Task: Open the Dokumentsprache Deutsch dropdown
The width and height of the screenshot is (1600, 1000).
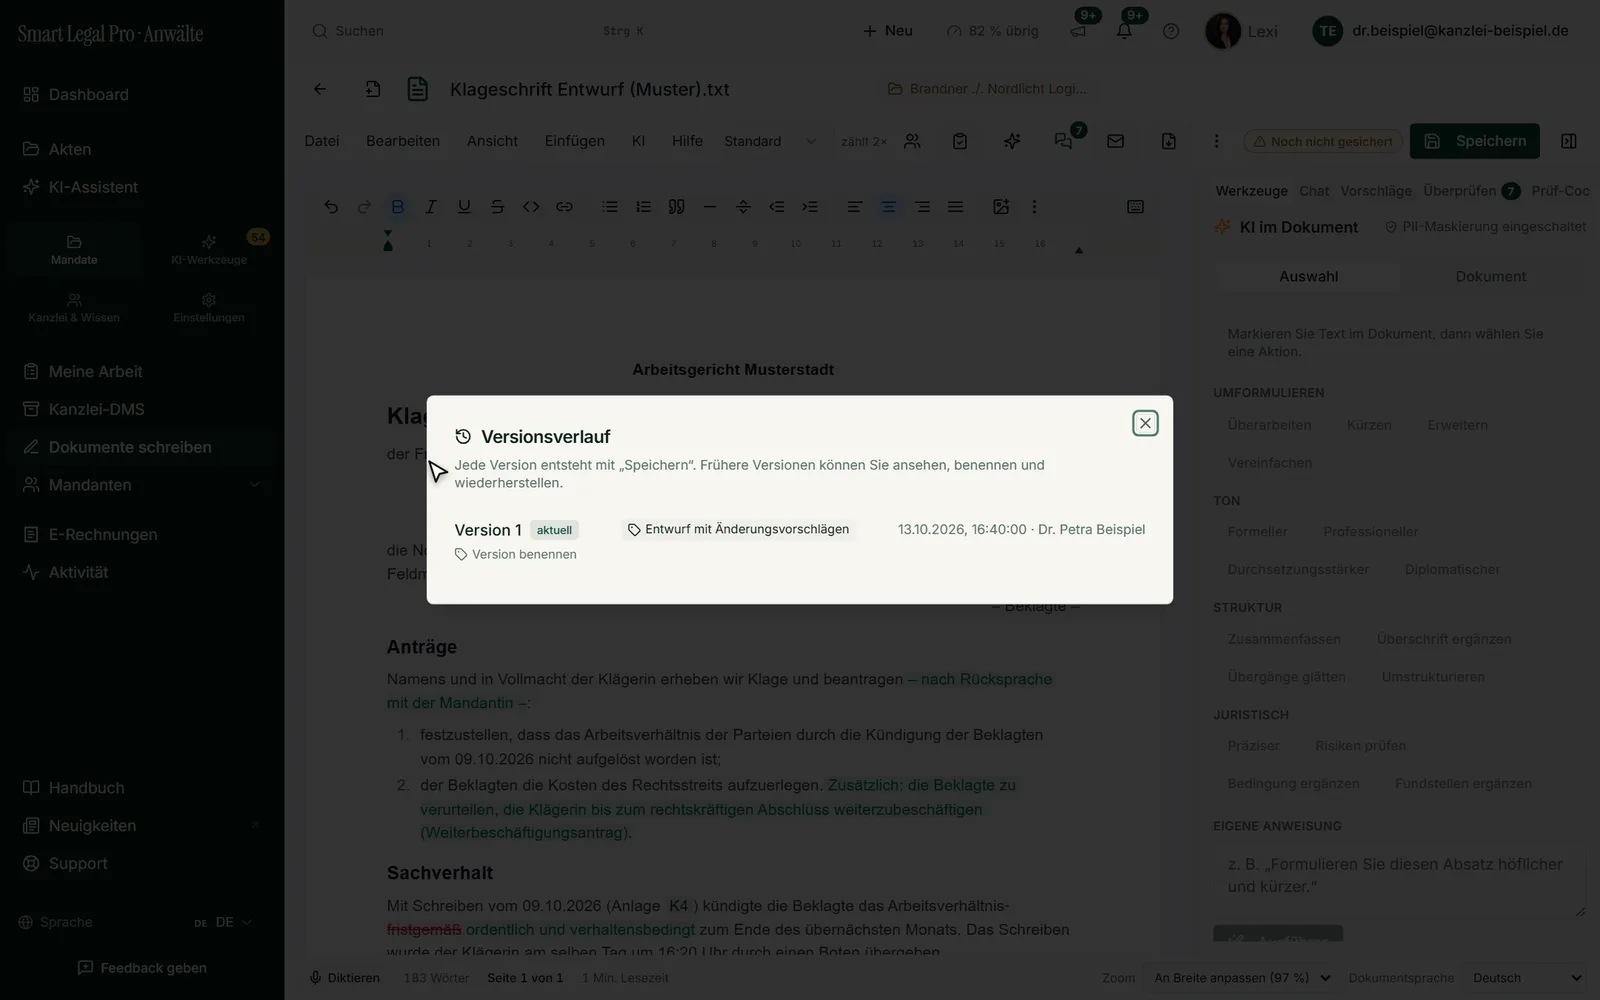Action: (x=1526, y=978)
